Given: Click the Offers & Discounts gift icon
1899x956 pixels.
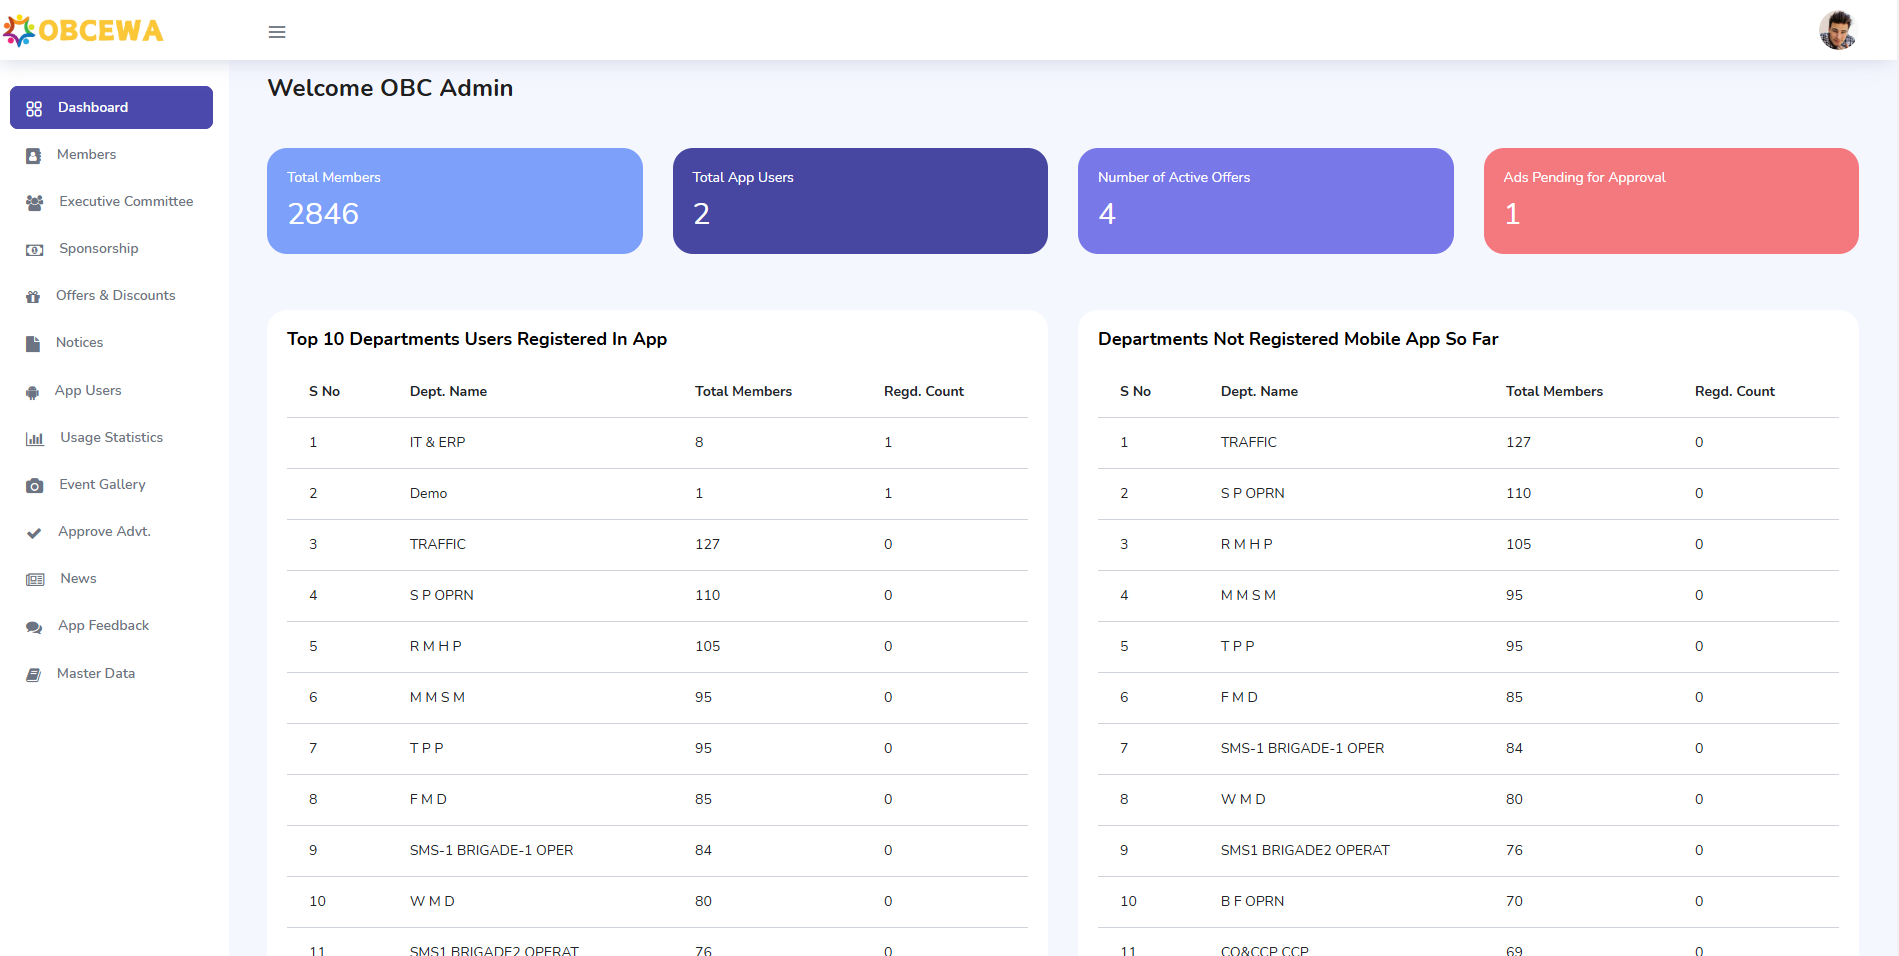Looking at the screenshot, I should click(34, 297).
